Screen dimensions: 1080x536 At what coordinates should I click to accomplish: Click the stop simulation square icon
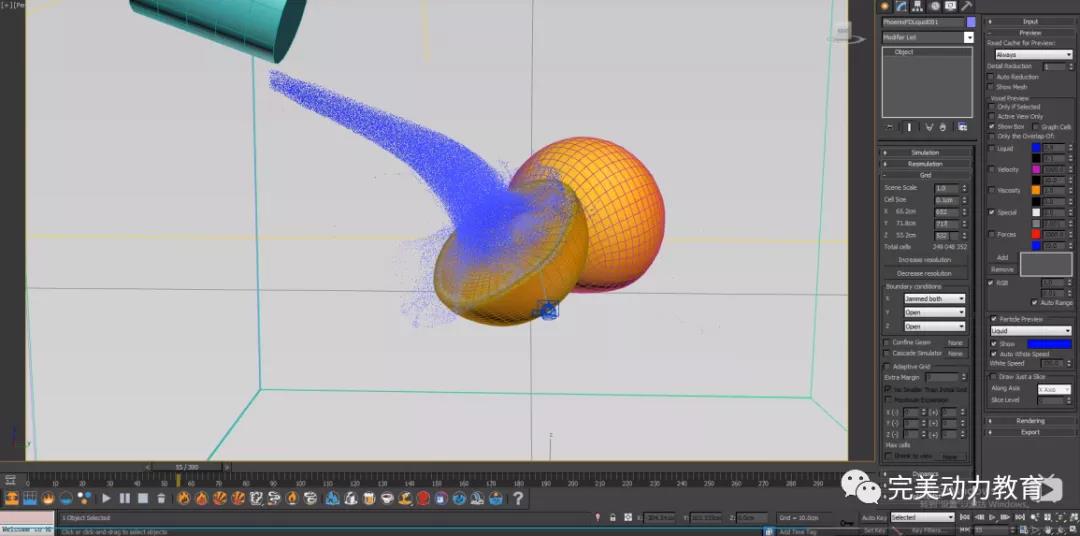pos(143,498)
